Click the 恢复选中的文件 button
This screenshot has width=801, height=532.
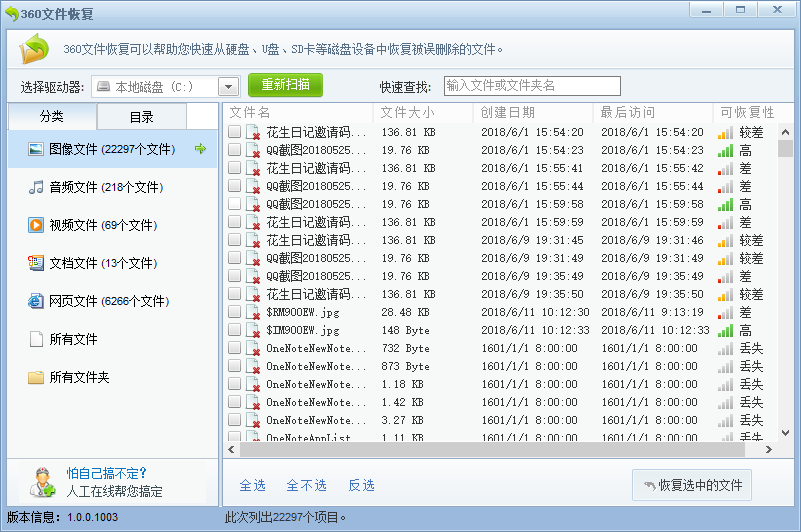[692, 485]
